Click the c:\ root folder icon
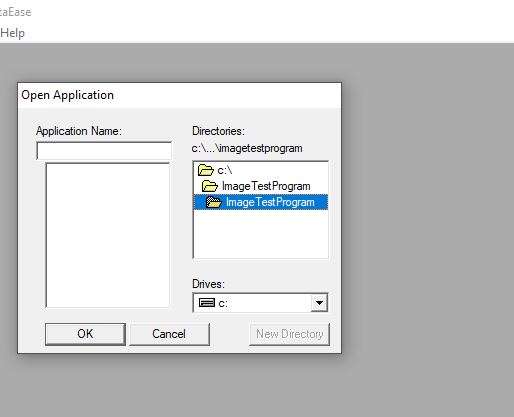The image size is (514, 417). tap(205, 170)
